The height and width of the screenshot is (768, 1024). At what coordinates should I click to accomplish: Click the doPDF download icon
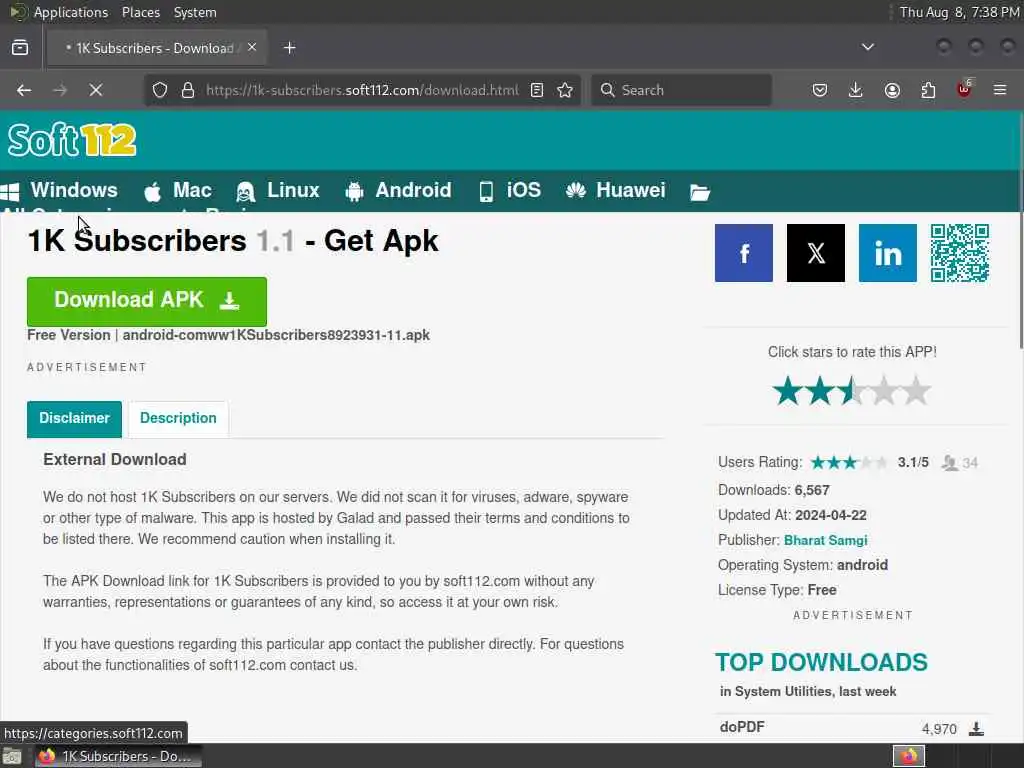point(976,728)
